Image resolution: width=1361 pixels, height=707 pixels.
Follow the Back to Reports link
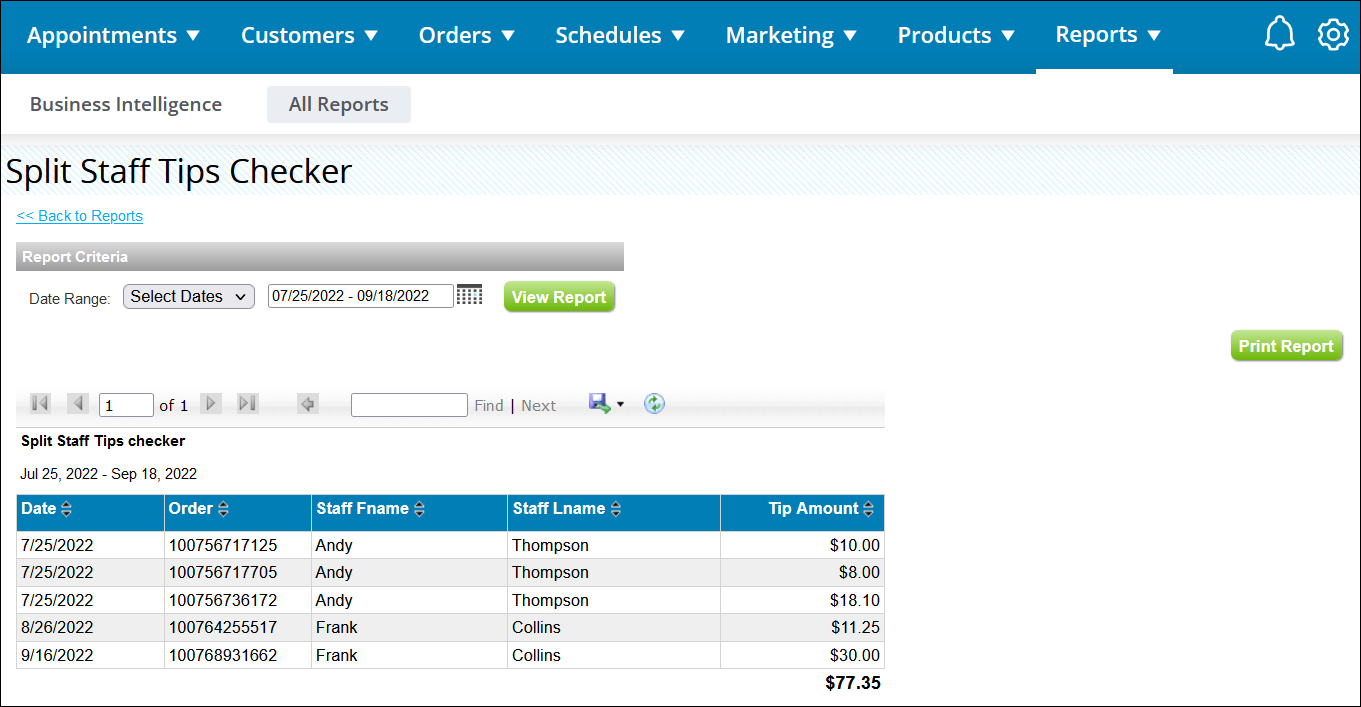[80, 216]
